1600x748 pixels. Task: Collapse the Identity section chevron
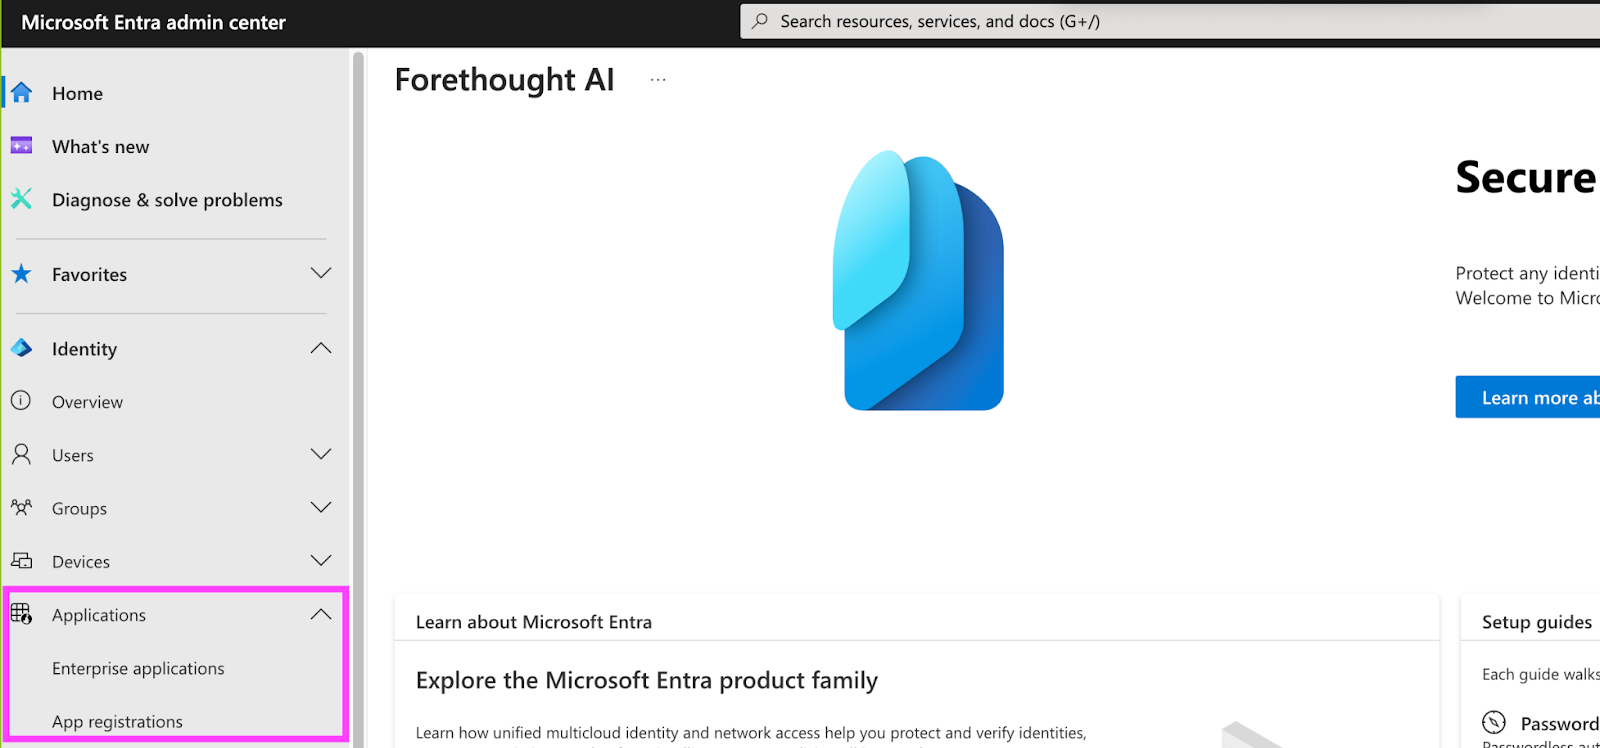[x=321, y=348]
